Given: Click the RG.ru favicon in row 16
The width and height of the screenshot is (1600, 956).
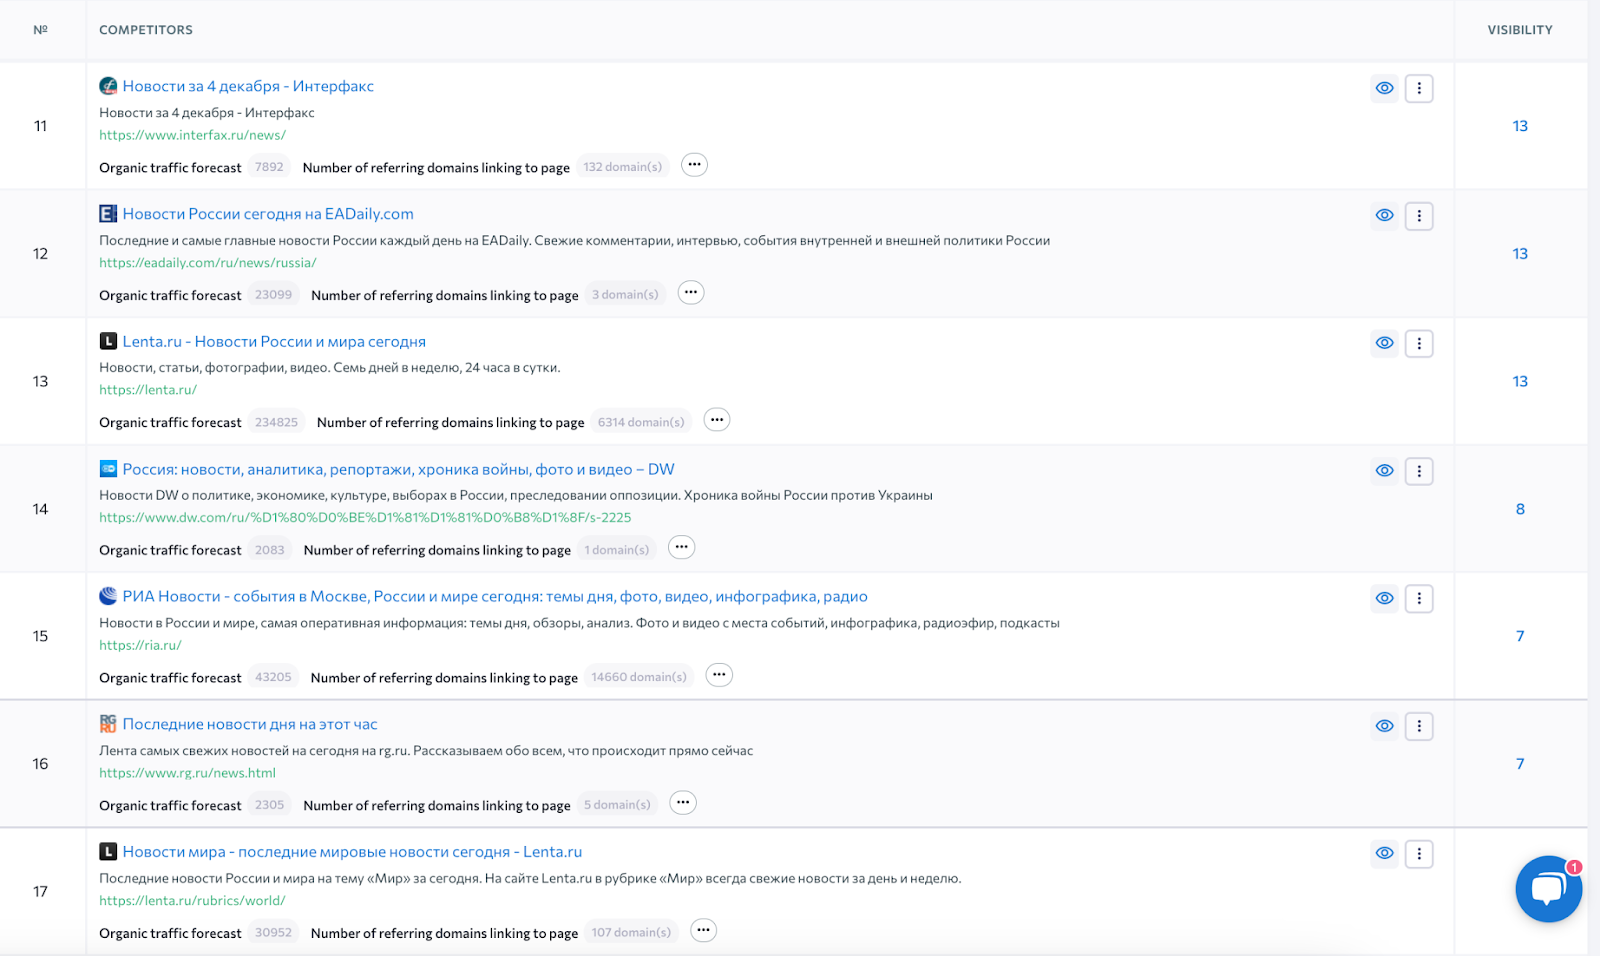Looking at the screenshot, I should pos(108,724).
